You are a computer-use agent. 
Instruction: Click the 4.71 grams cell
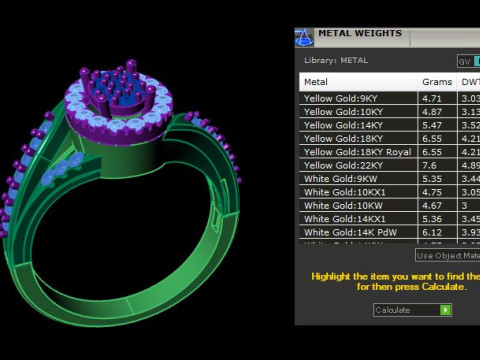[437, 98]
